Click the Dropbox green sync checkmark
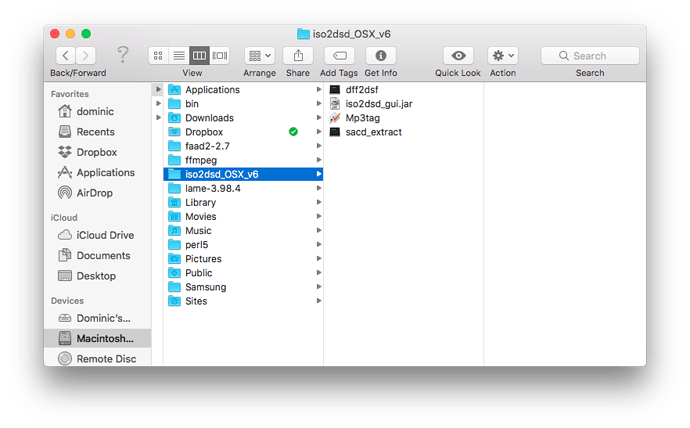Screen dimensions: 690x428 [x=293, y=132]
